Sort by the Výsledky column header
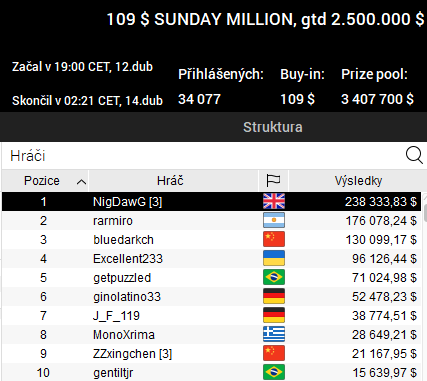Viewport: 427px width, 381px height. click(358, 181)
